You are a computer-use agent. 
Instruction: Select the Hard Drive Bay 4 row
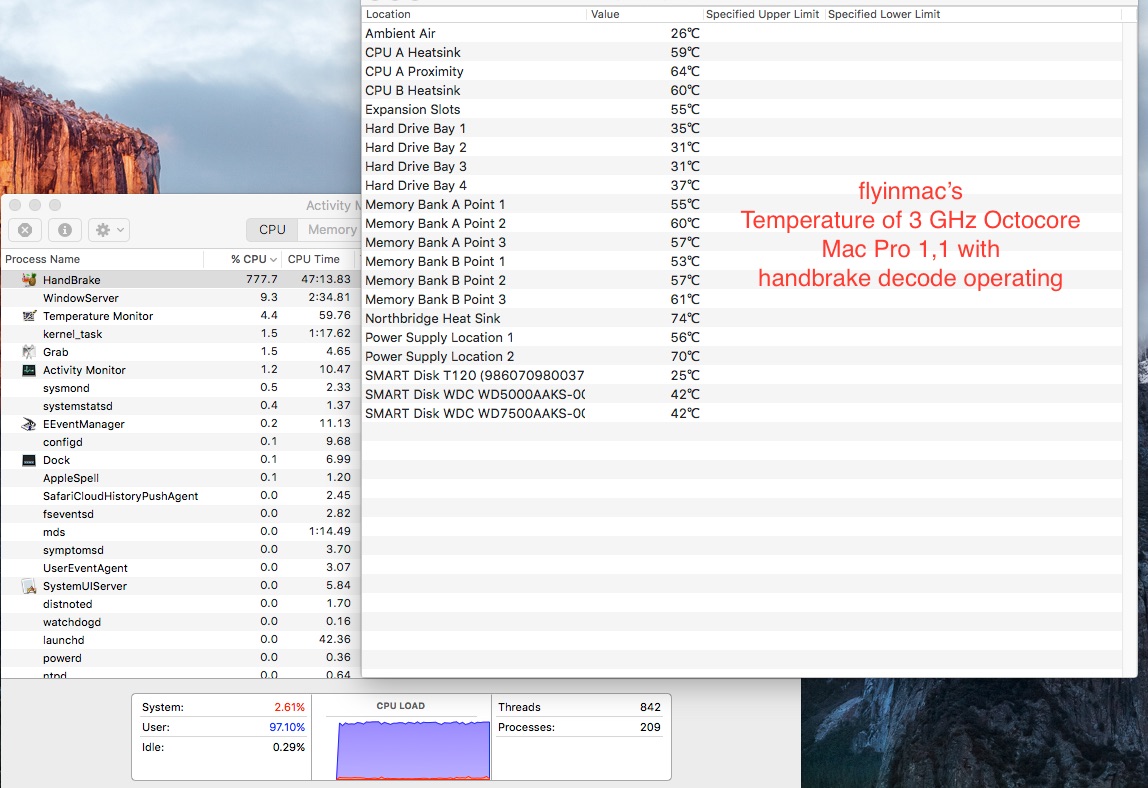742,185
